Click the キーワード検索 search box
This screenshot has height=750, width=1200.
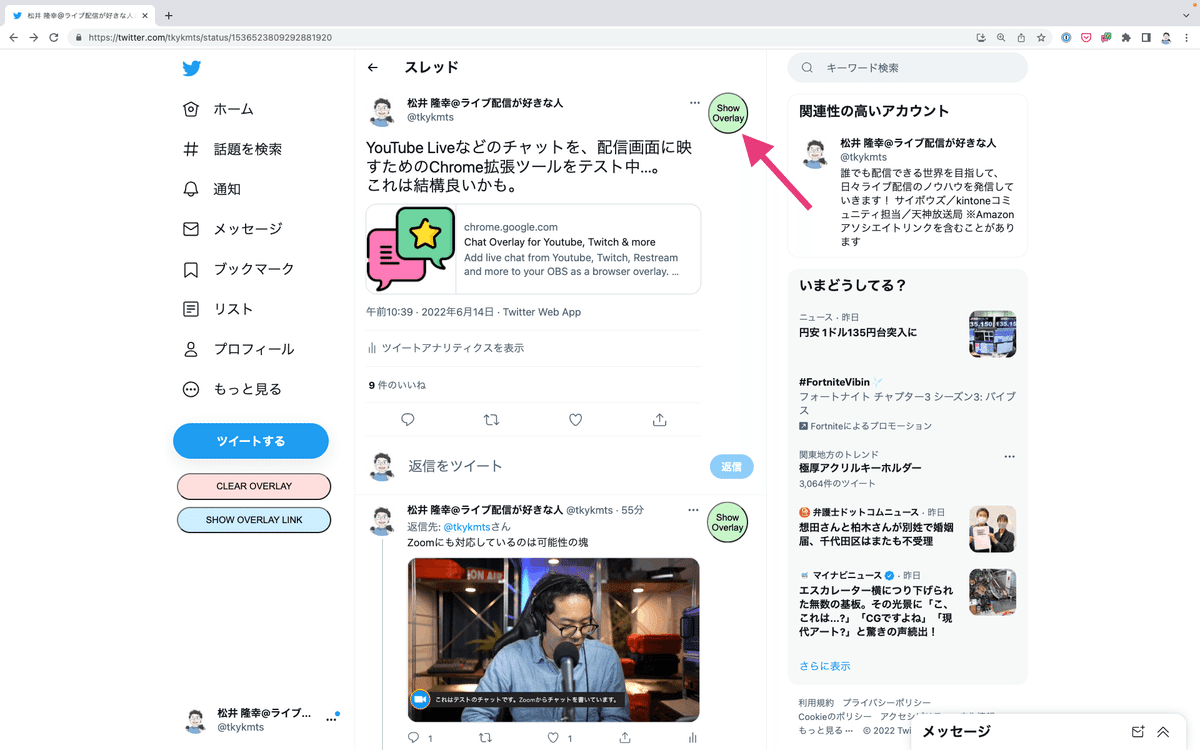coord(908,68)
